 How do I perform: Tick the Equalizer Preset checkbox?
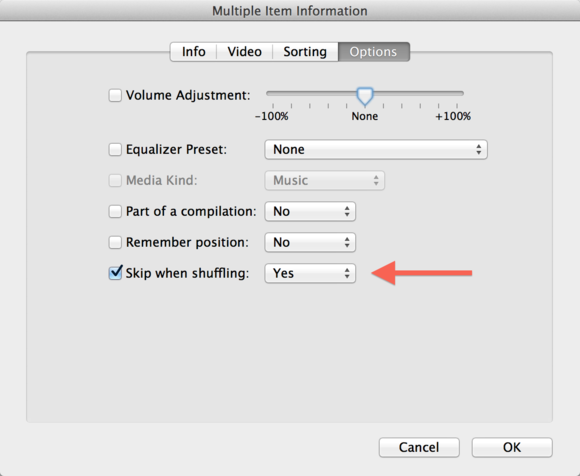point(115,149)
